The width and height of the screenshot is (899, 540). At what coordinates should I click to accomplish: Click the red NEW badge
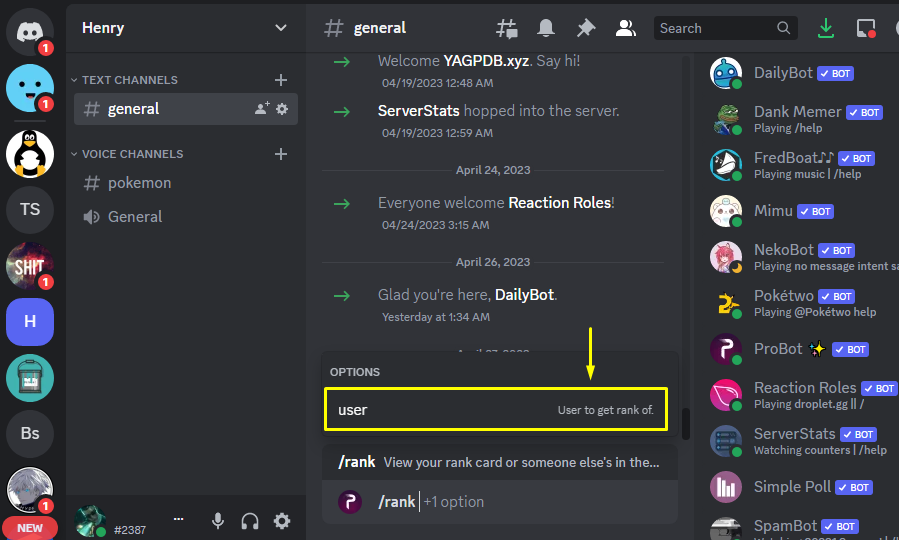pyautogui.click(x=30, y=528)
